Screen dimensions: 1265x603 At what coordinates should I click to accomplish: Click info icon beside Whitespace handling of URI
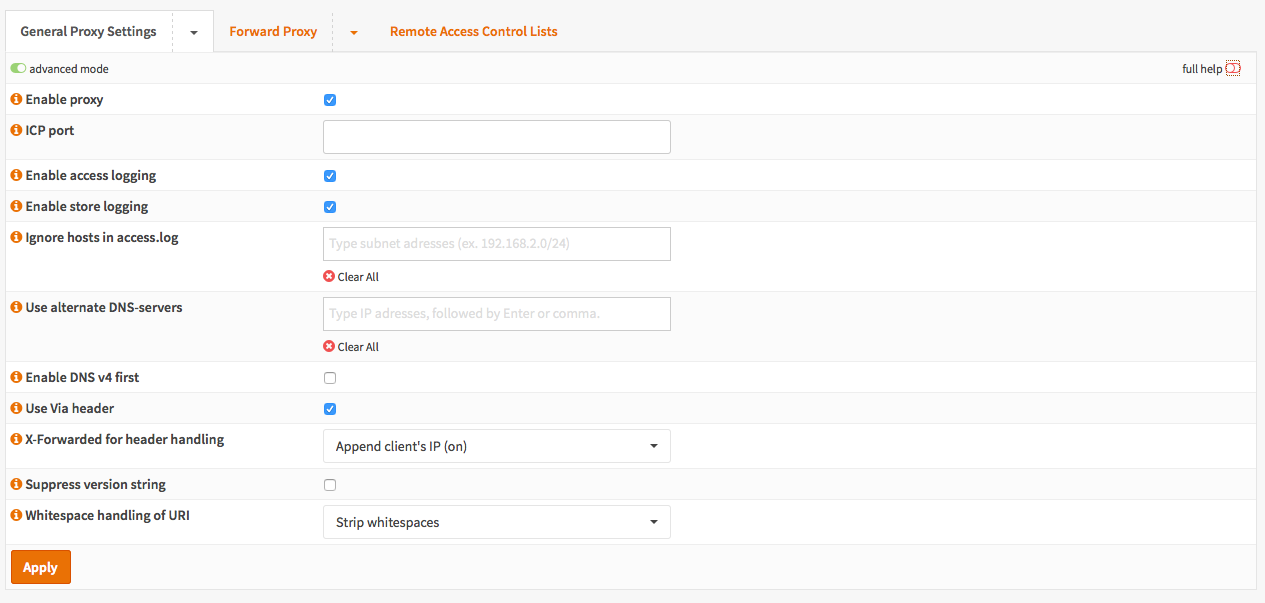tap(16, 516)
